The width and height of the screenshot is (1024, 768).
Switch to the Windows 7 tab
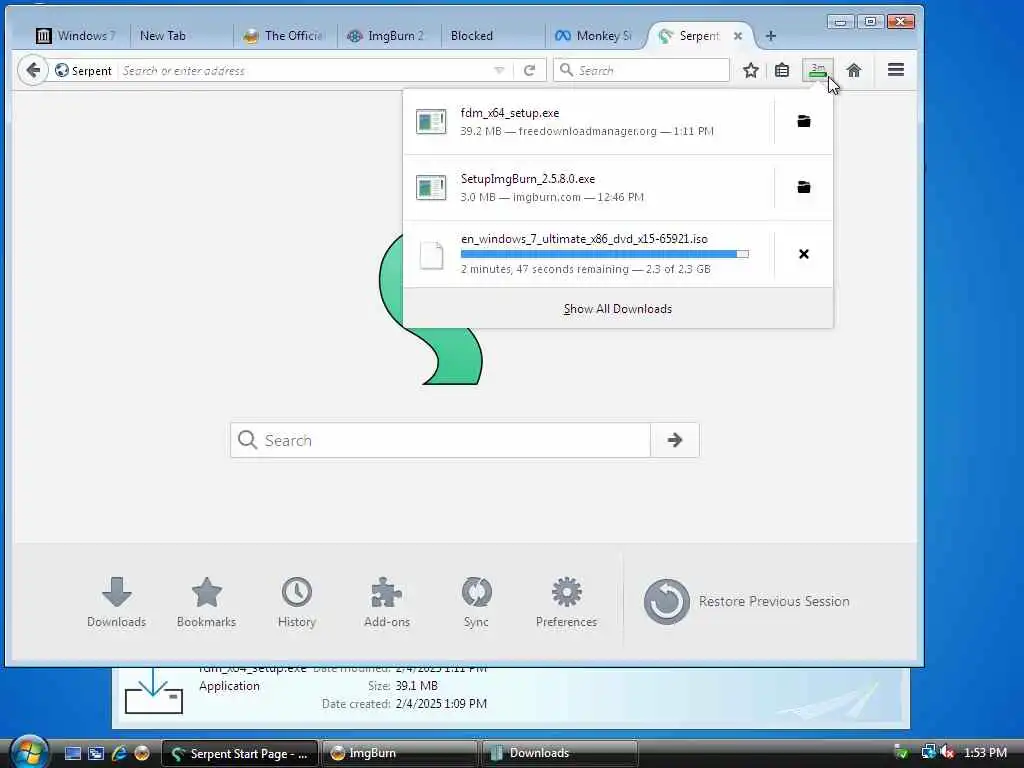pos(75,36)
